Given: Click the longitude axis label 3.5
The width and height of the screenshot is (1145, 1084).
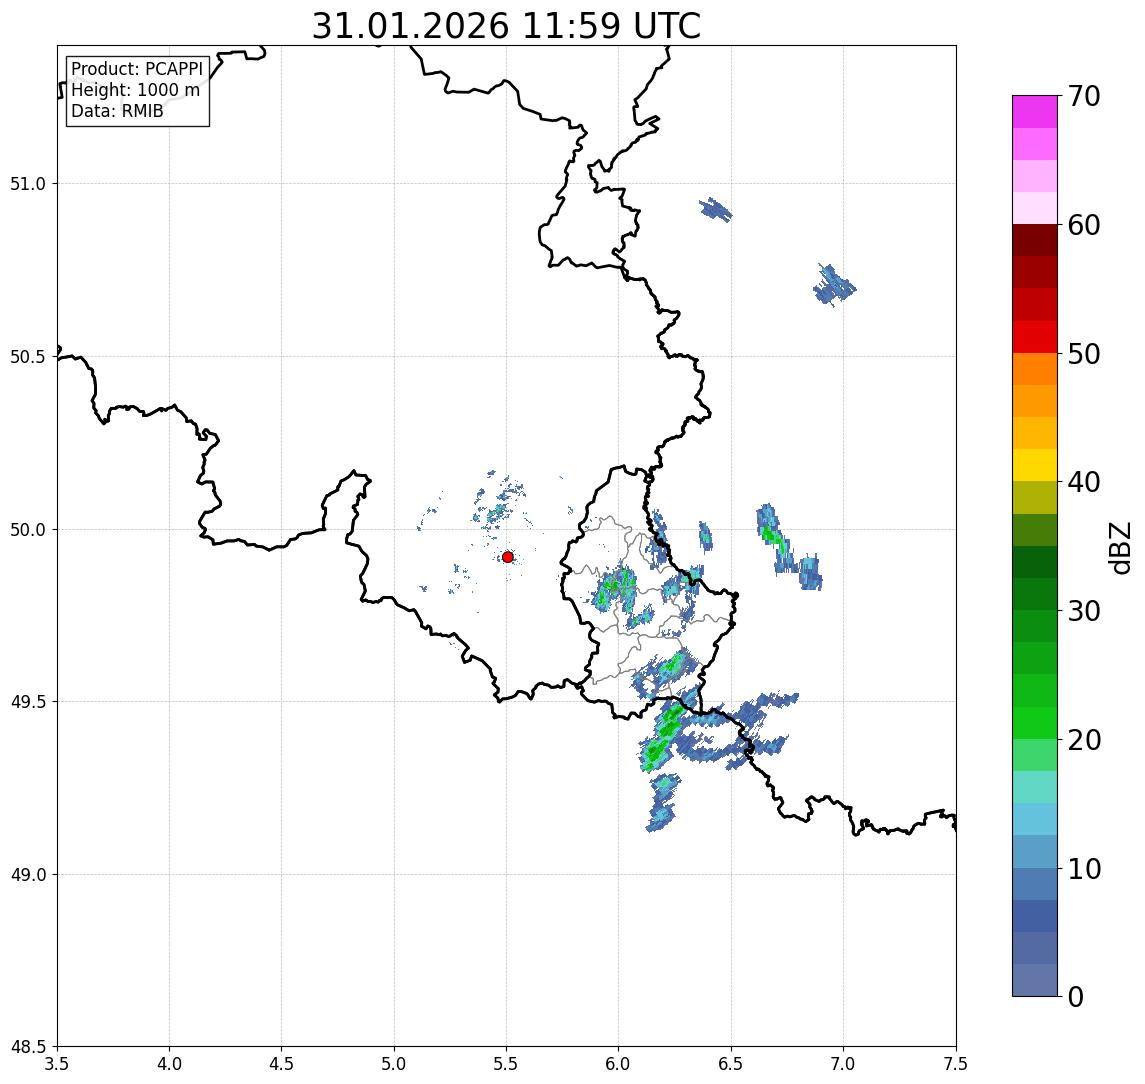Looking at the screenshot, I should coord(57,1064).
